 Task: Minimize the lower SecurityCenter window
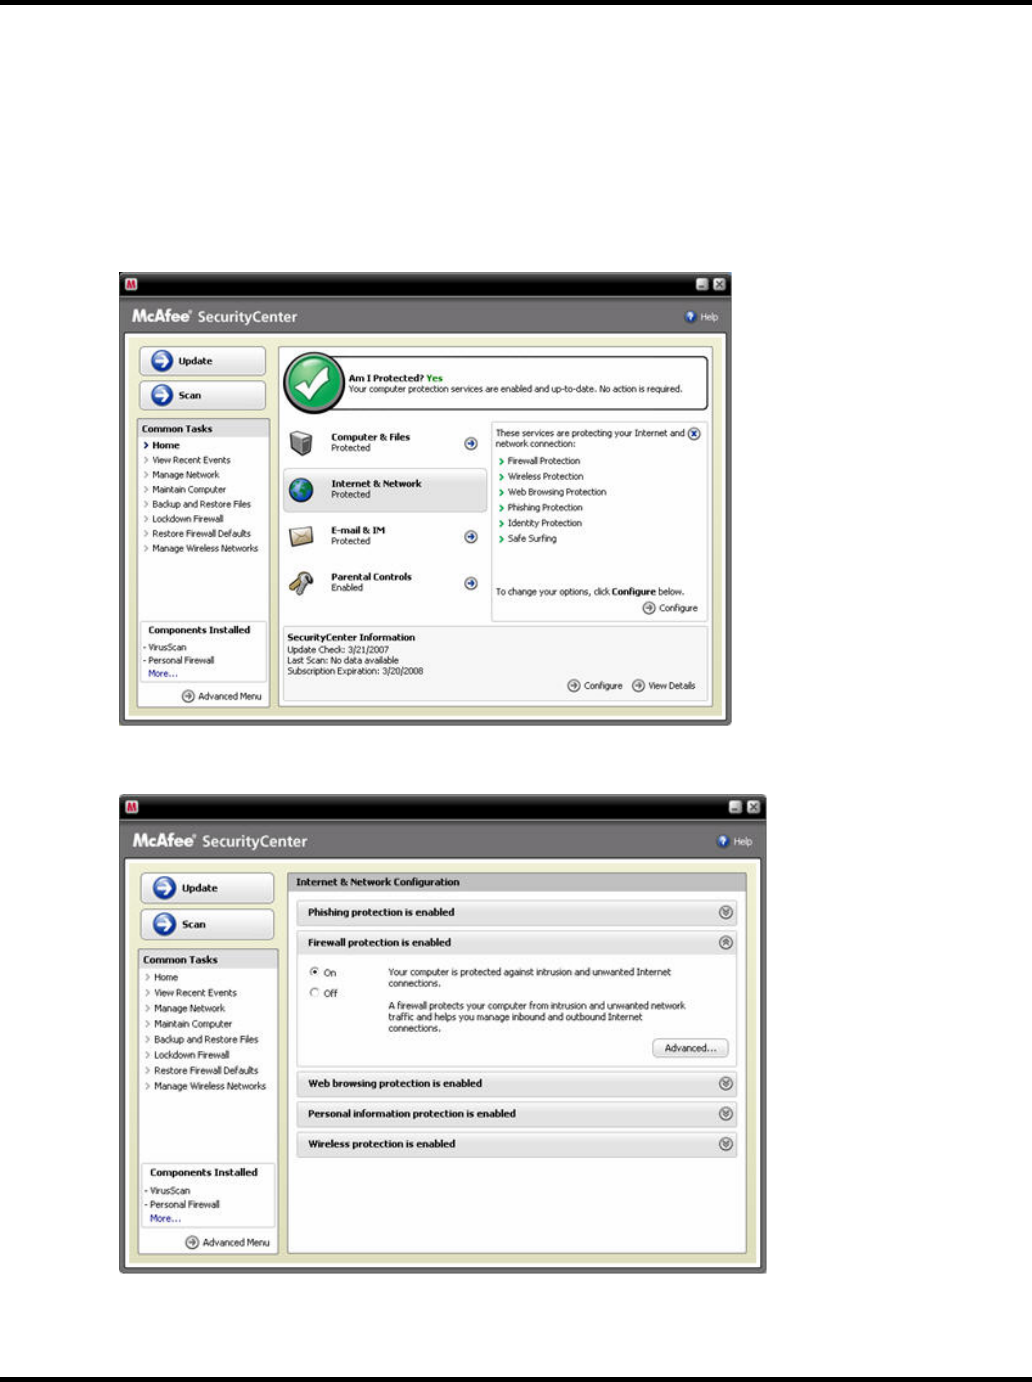pyautogui.click(x=736, y=807)
